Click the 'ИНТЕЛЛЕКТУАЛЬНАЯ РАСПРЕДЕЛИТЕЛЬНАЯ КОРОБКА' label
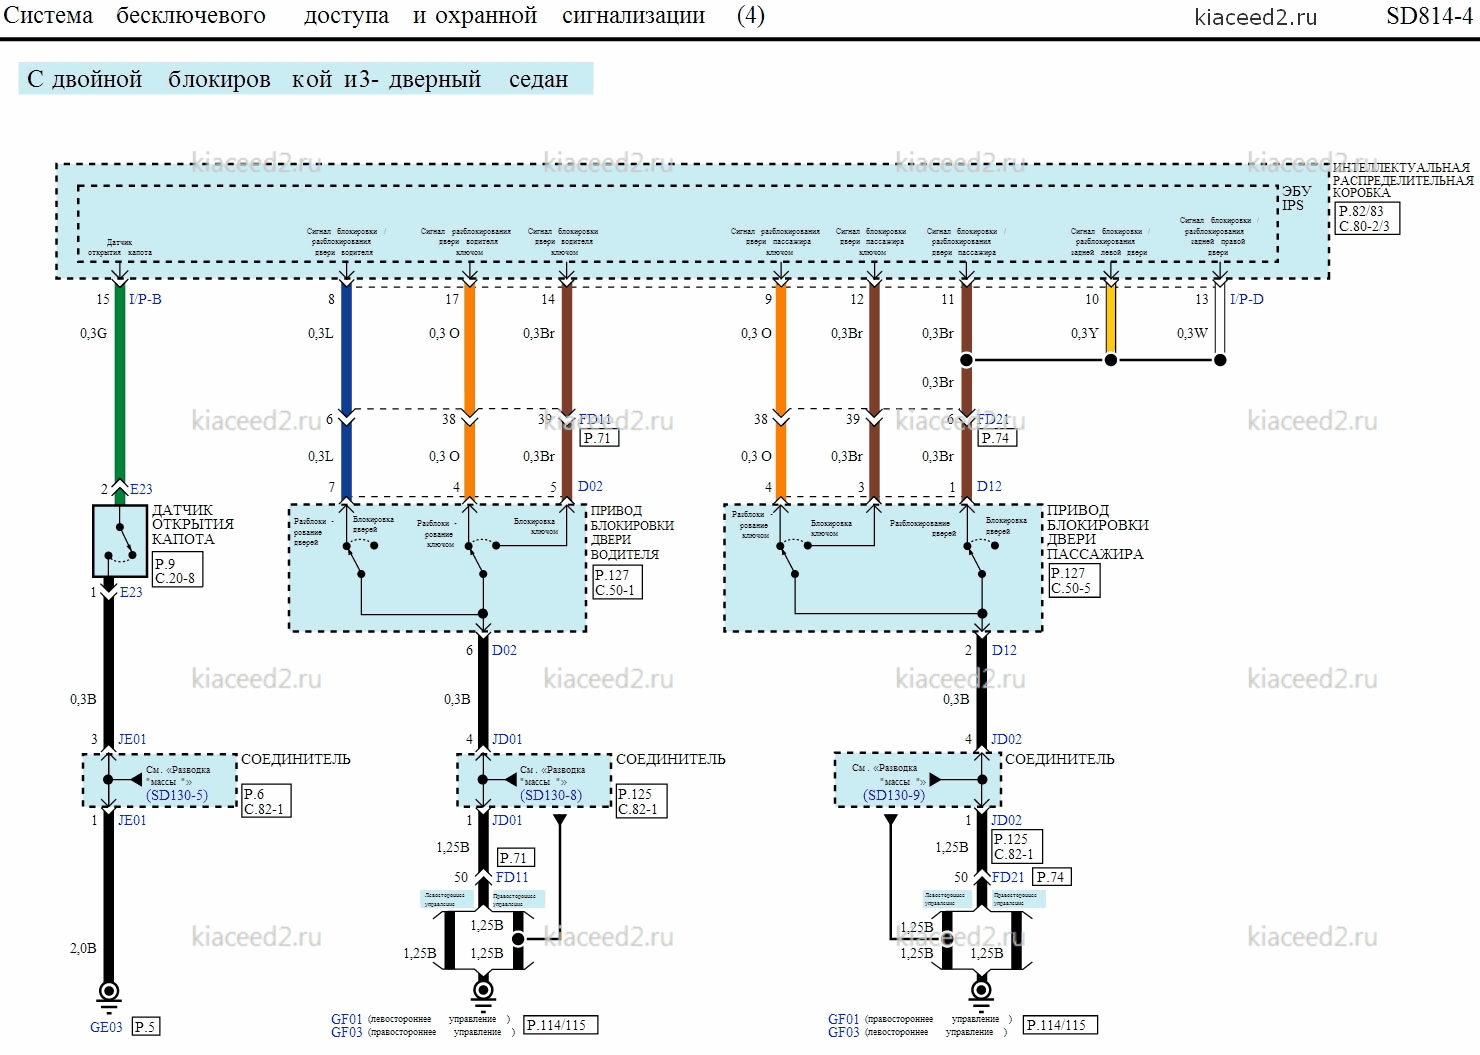Screen dimensions: 1480x1055 pos(1402,180)
